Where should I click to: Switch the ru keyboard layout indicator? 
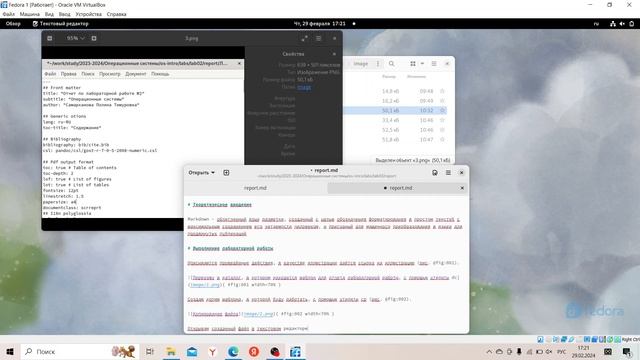[596, 24]
